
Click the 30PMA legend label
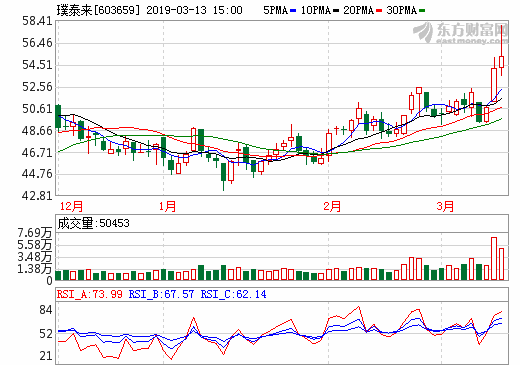(401, 10)
